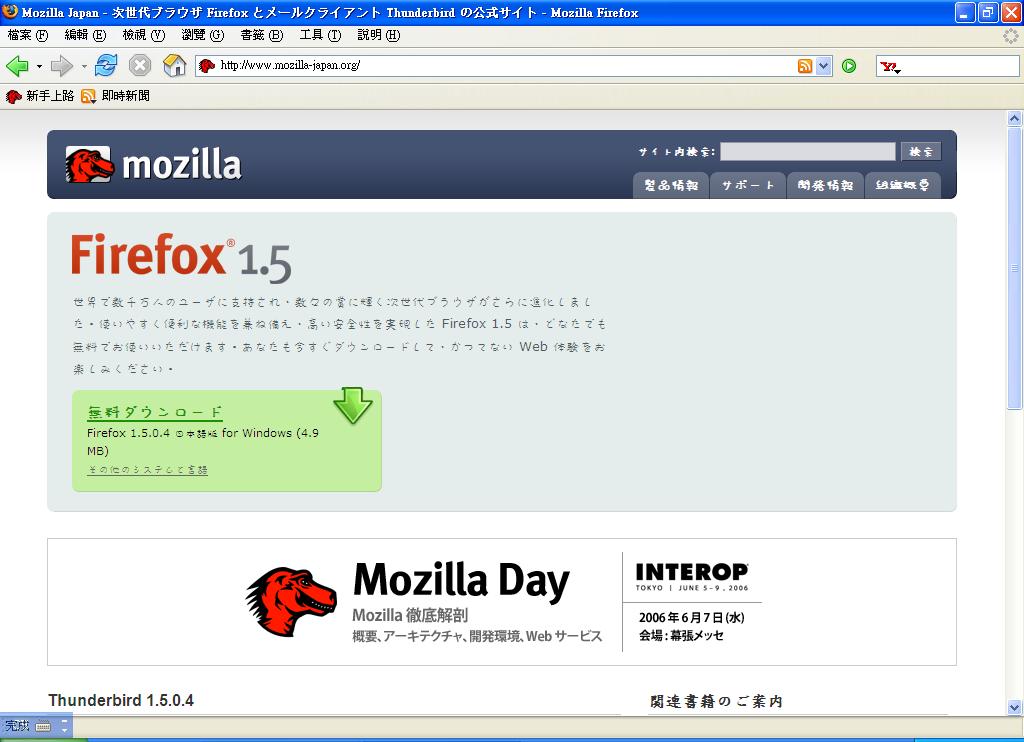This screenshot has height=742, width=1024.
Task: Switch to the サポート tab
Action: click(x=748, y=186)
